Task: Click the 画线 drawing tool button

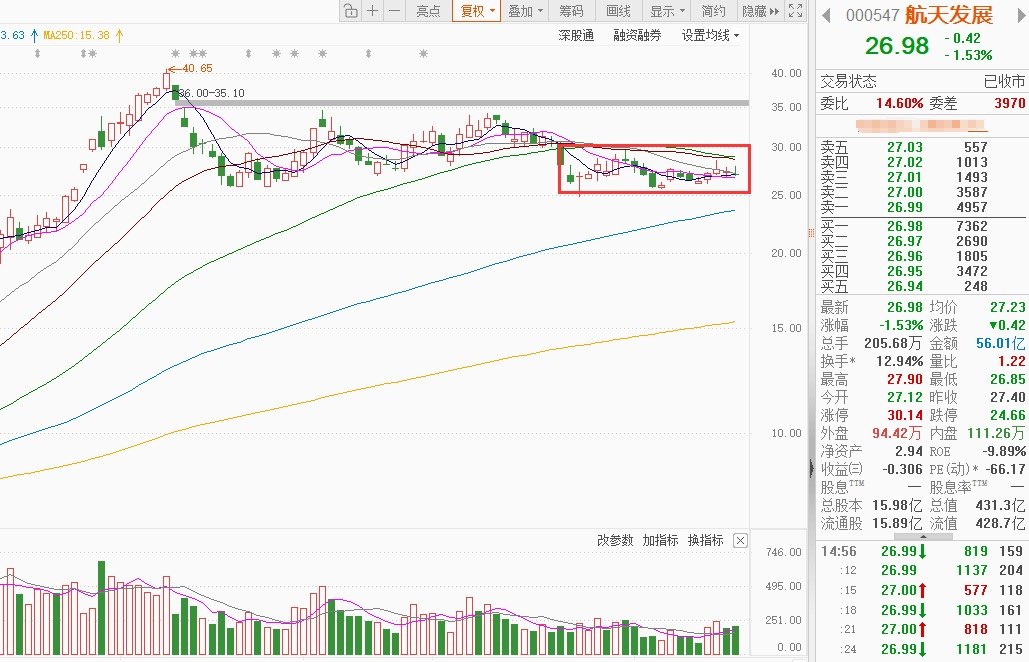Action: pos(618,10)
